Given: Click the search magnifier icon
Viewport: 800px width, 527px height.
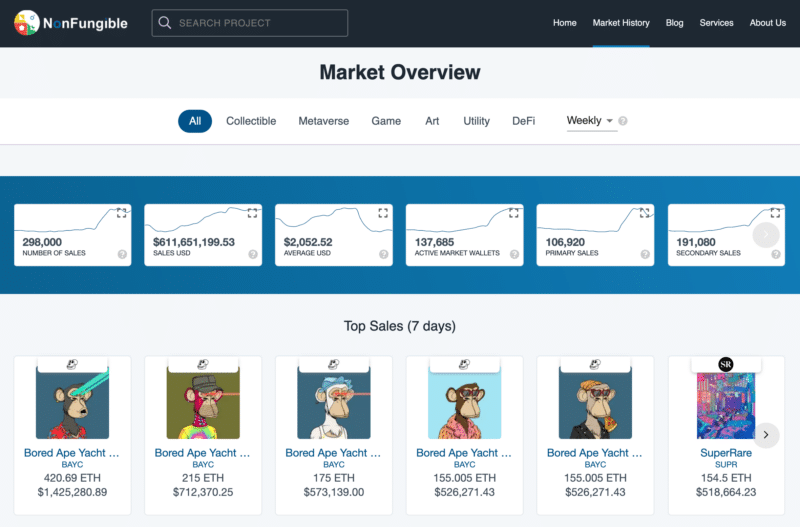Looking at the screenshot, I should (x=165, y=23).
